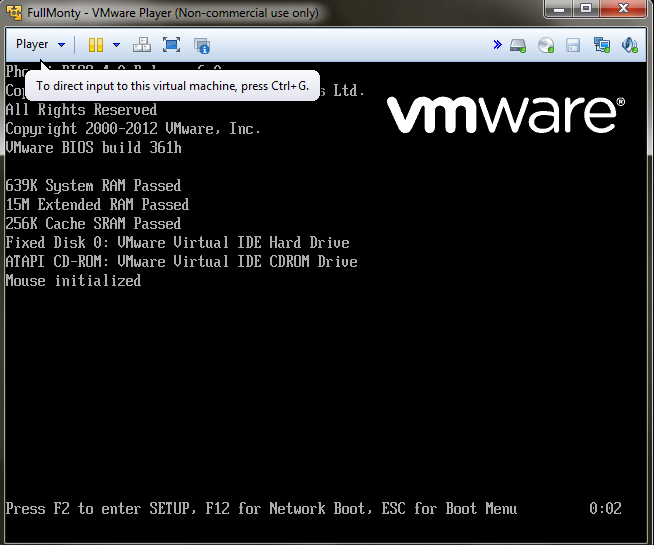Minimize the VMware Player window
654x545 pixels.
[x=559, y=9]
